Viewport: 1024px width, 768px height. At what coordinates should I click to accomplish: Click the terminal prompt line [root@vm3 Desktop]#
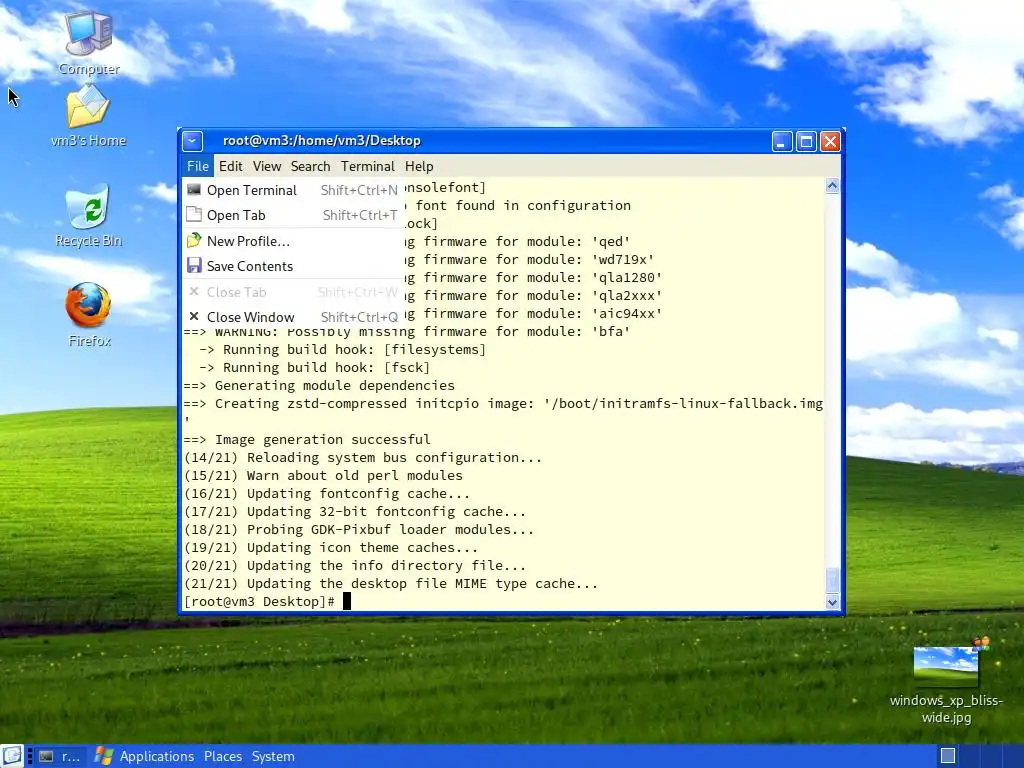[x=259, y=601]
